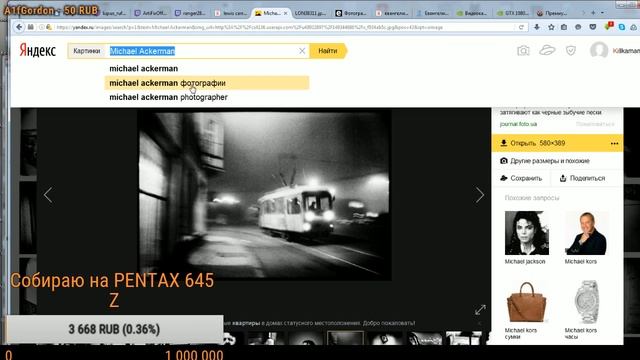Click Сохранить to save image

[521, 178]
